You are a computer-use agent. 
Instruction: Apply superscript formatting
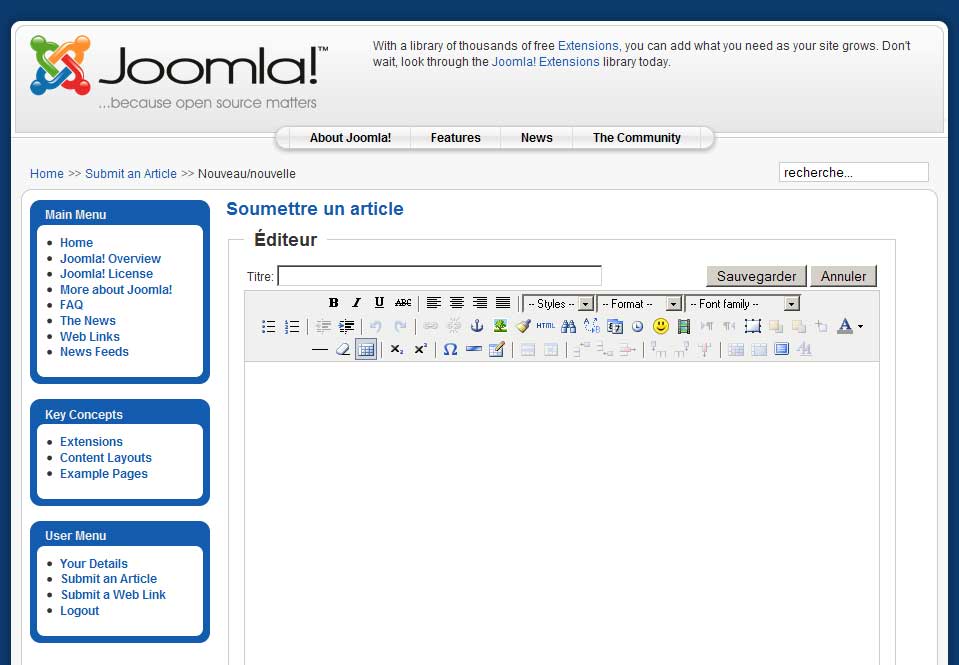421,349
